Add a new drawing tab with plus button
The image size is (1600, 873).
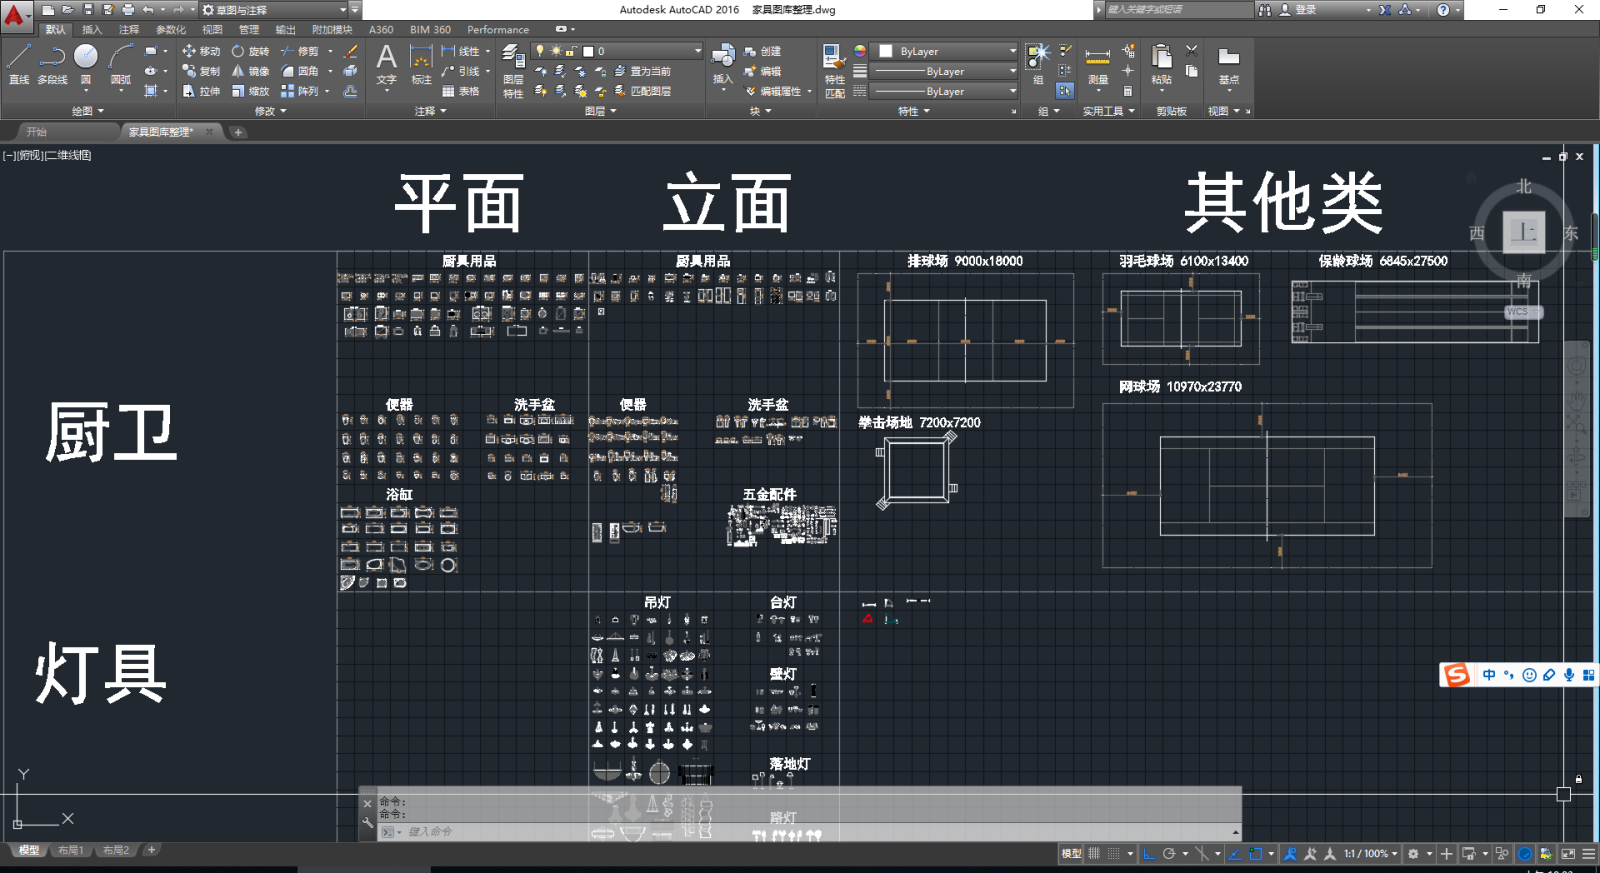point(238,132)
